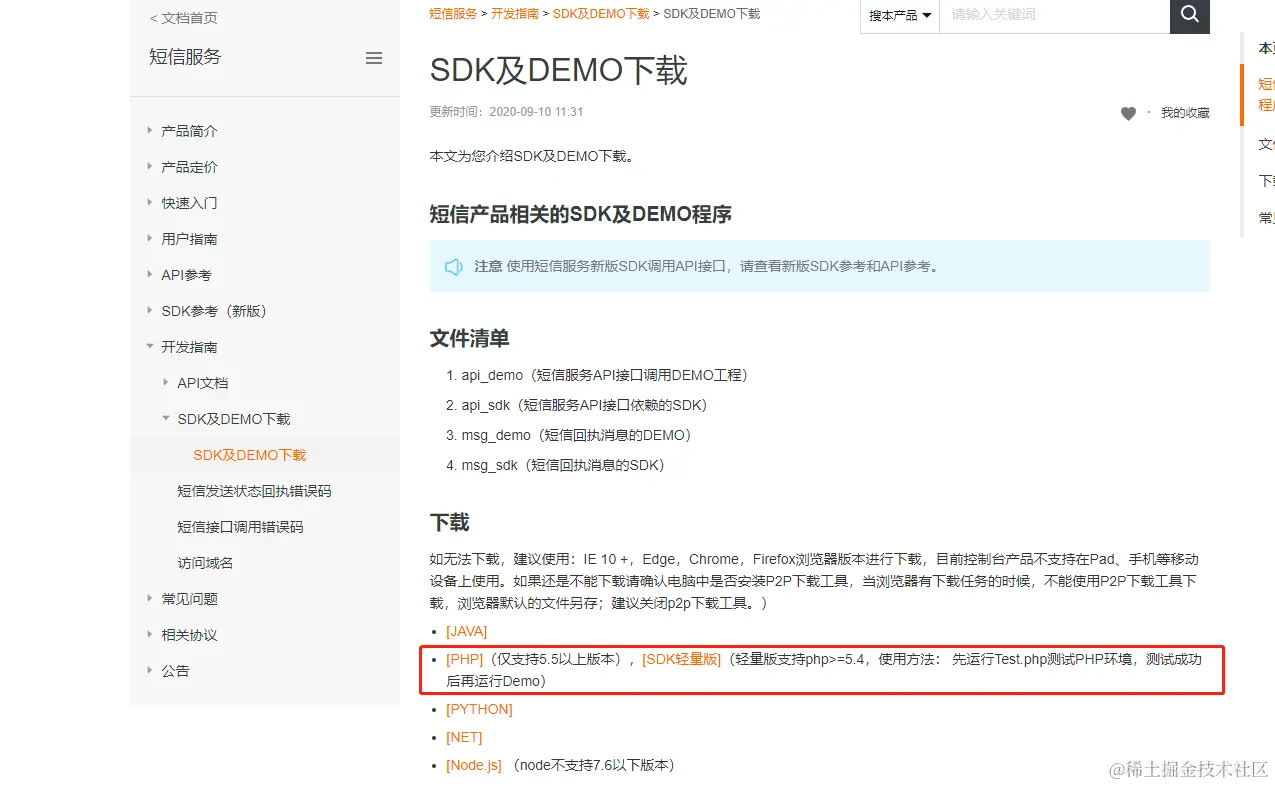
Task: Click the speaker icon in the 注意 banner
Action: 454,266
